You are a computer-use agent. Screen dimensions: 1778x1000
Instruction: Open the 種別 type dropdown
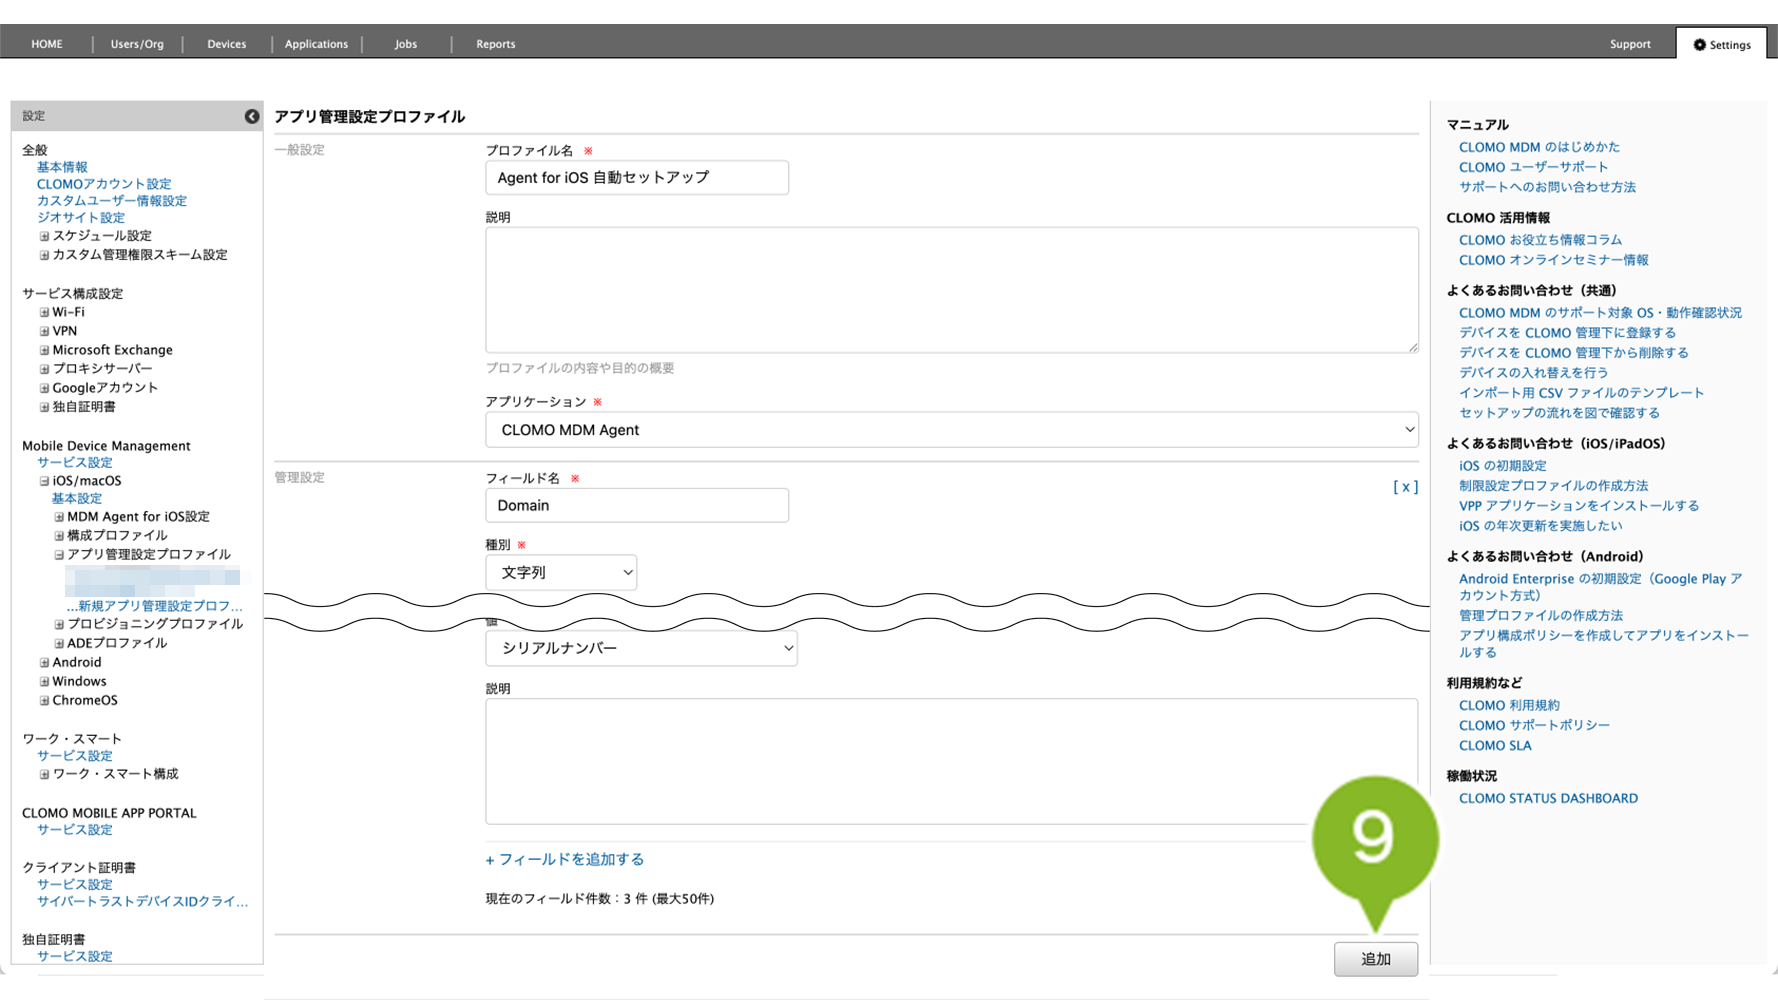pyautogui.click(x=561, y=573)
